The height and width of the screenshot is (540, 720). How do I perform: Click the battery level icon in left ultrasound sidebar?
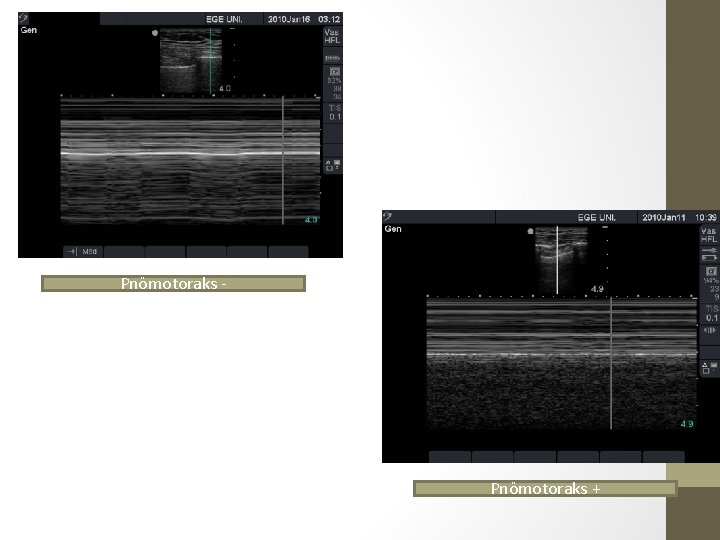point(332,58)
